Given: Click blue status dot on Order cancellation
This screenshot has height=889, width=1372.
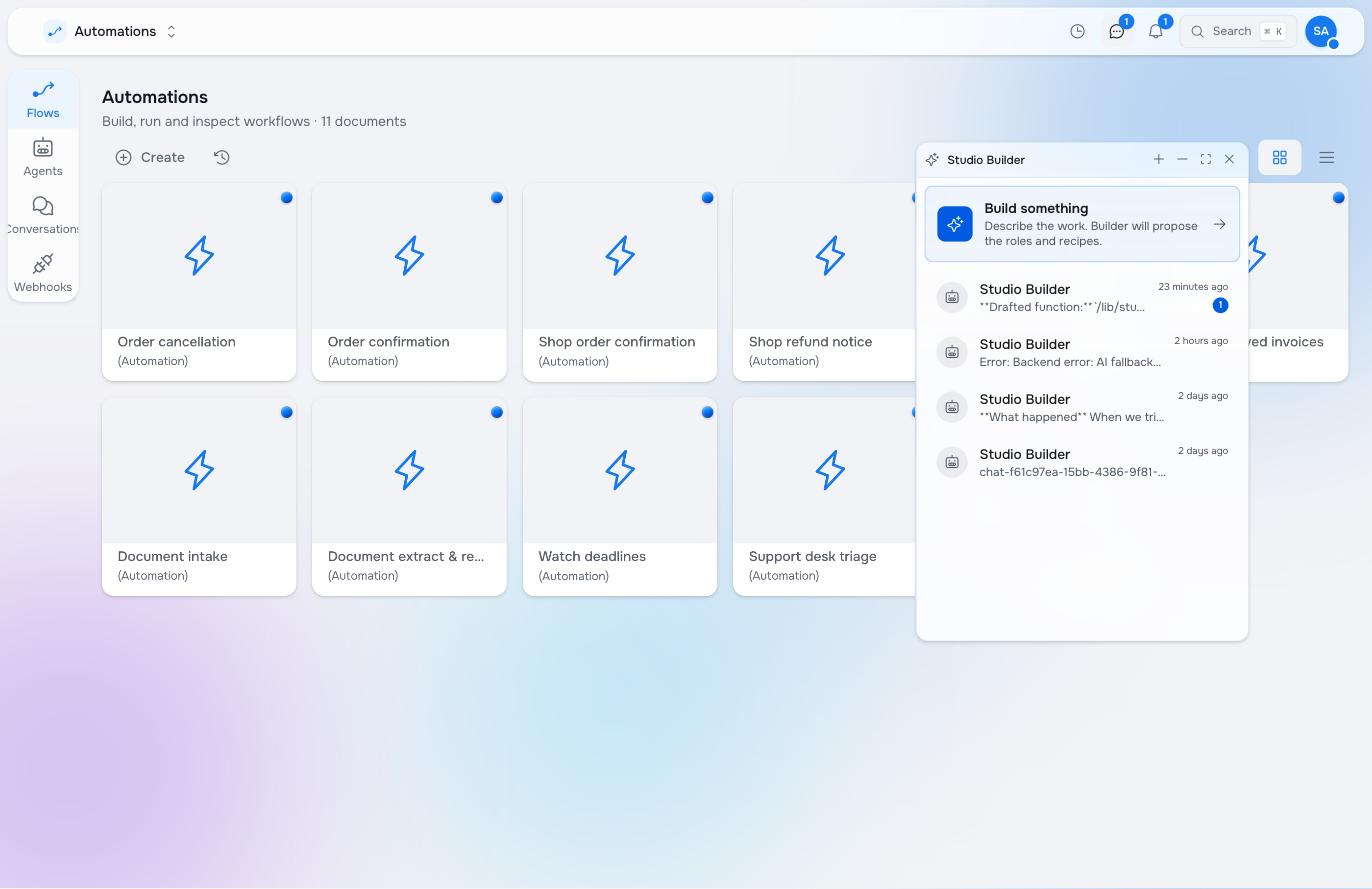Looking at the screenshot, I should click(286, 197).
